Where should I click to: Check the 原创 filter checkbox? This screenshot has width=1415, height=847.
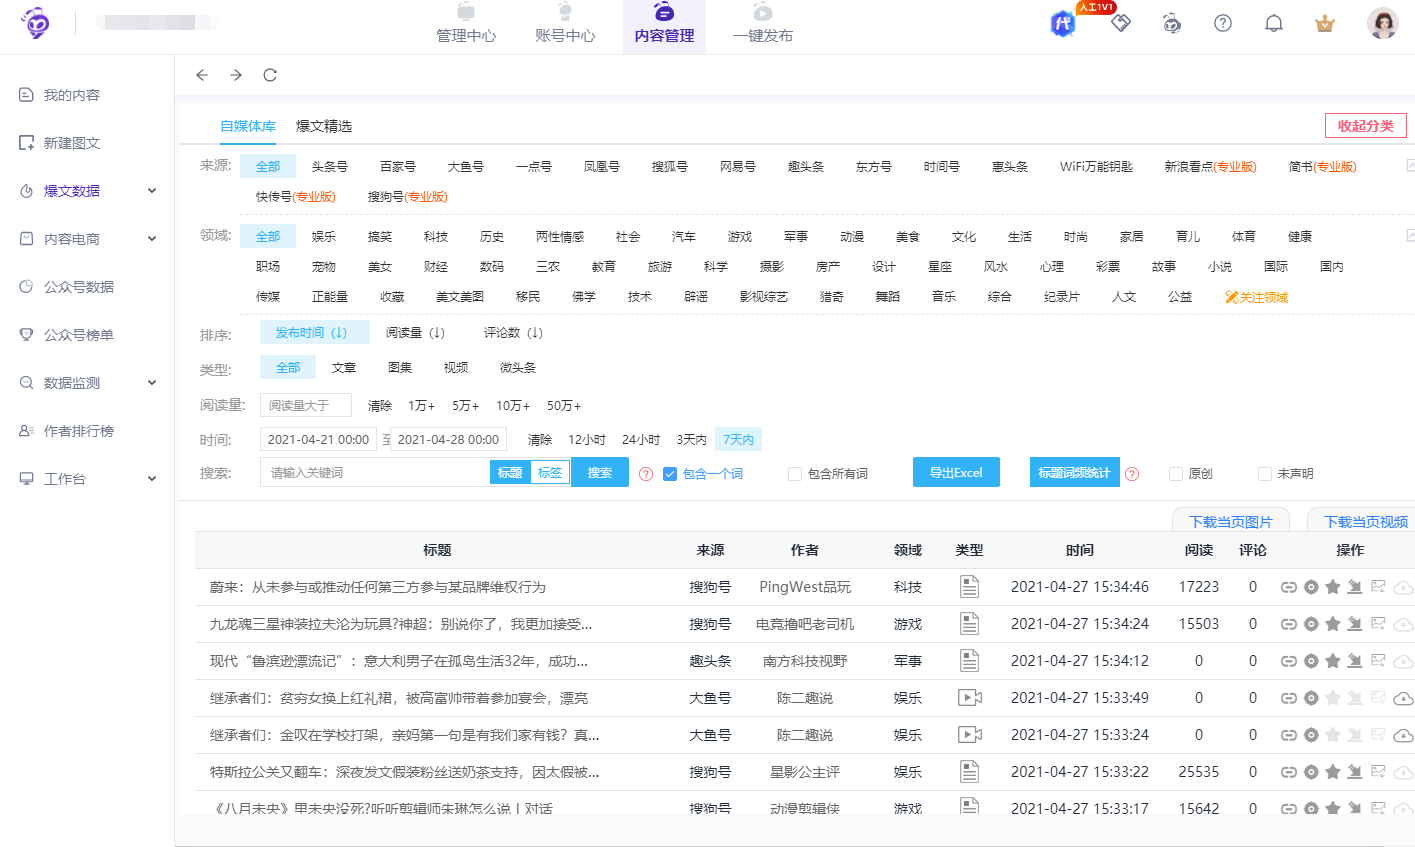1176,473
